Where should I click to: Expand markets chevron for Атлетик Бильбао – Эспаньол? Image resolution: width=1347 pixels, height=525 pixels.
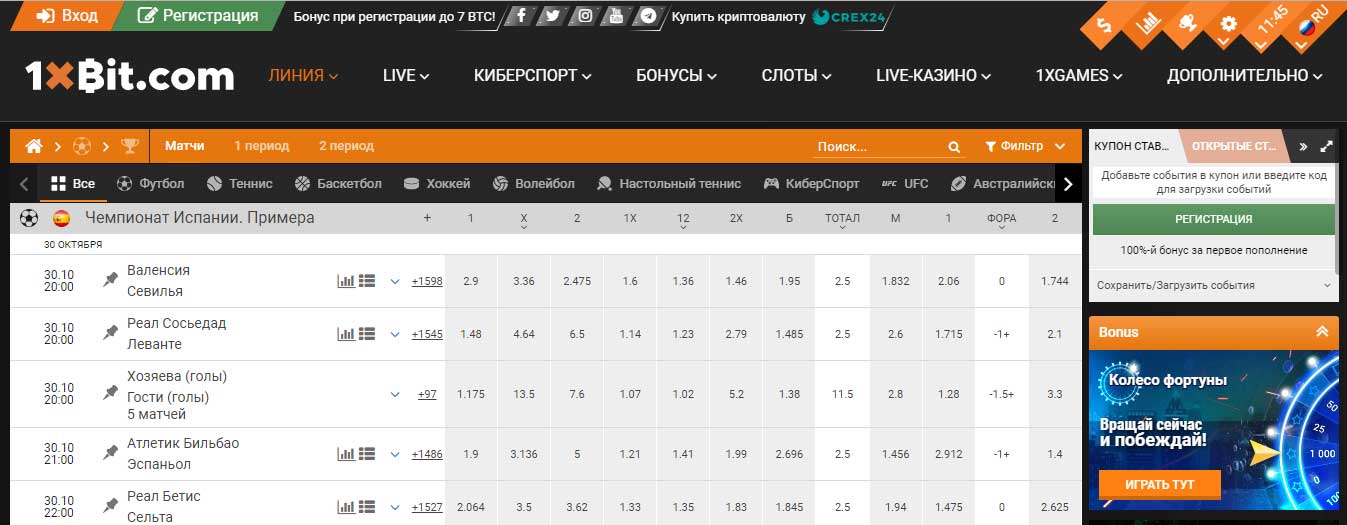coord(395,455)
